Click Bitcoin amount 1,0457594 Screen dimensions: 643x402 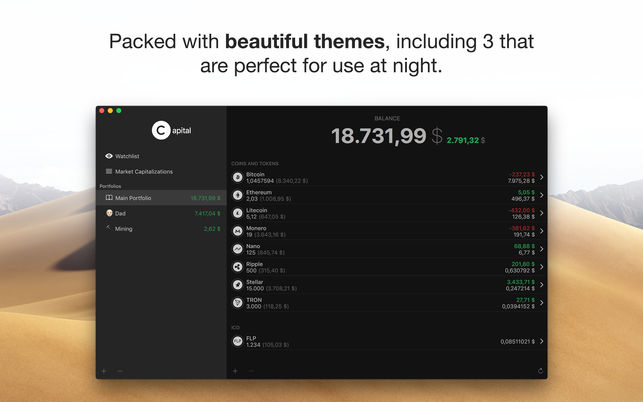coord(260,181)
